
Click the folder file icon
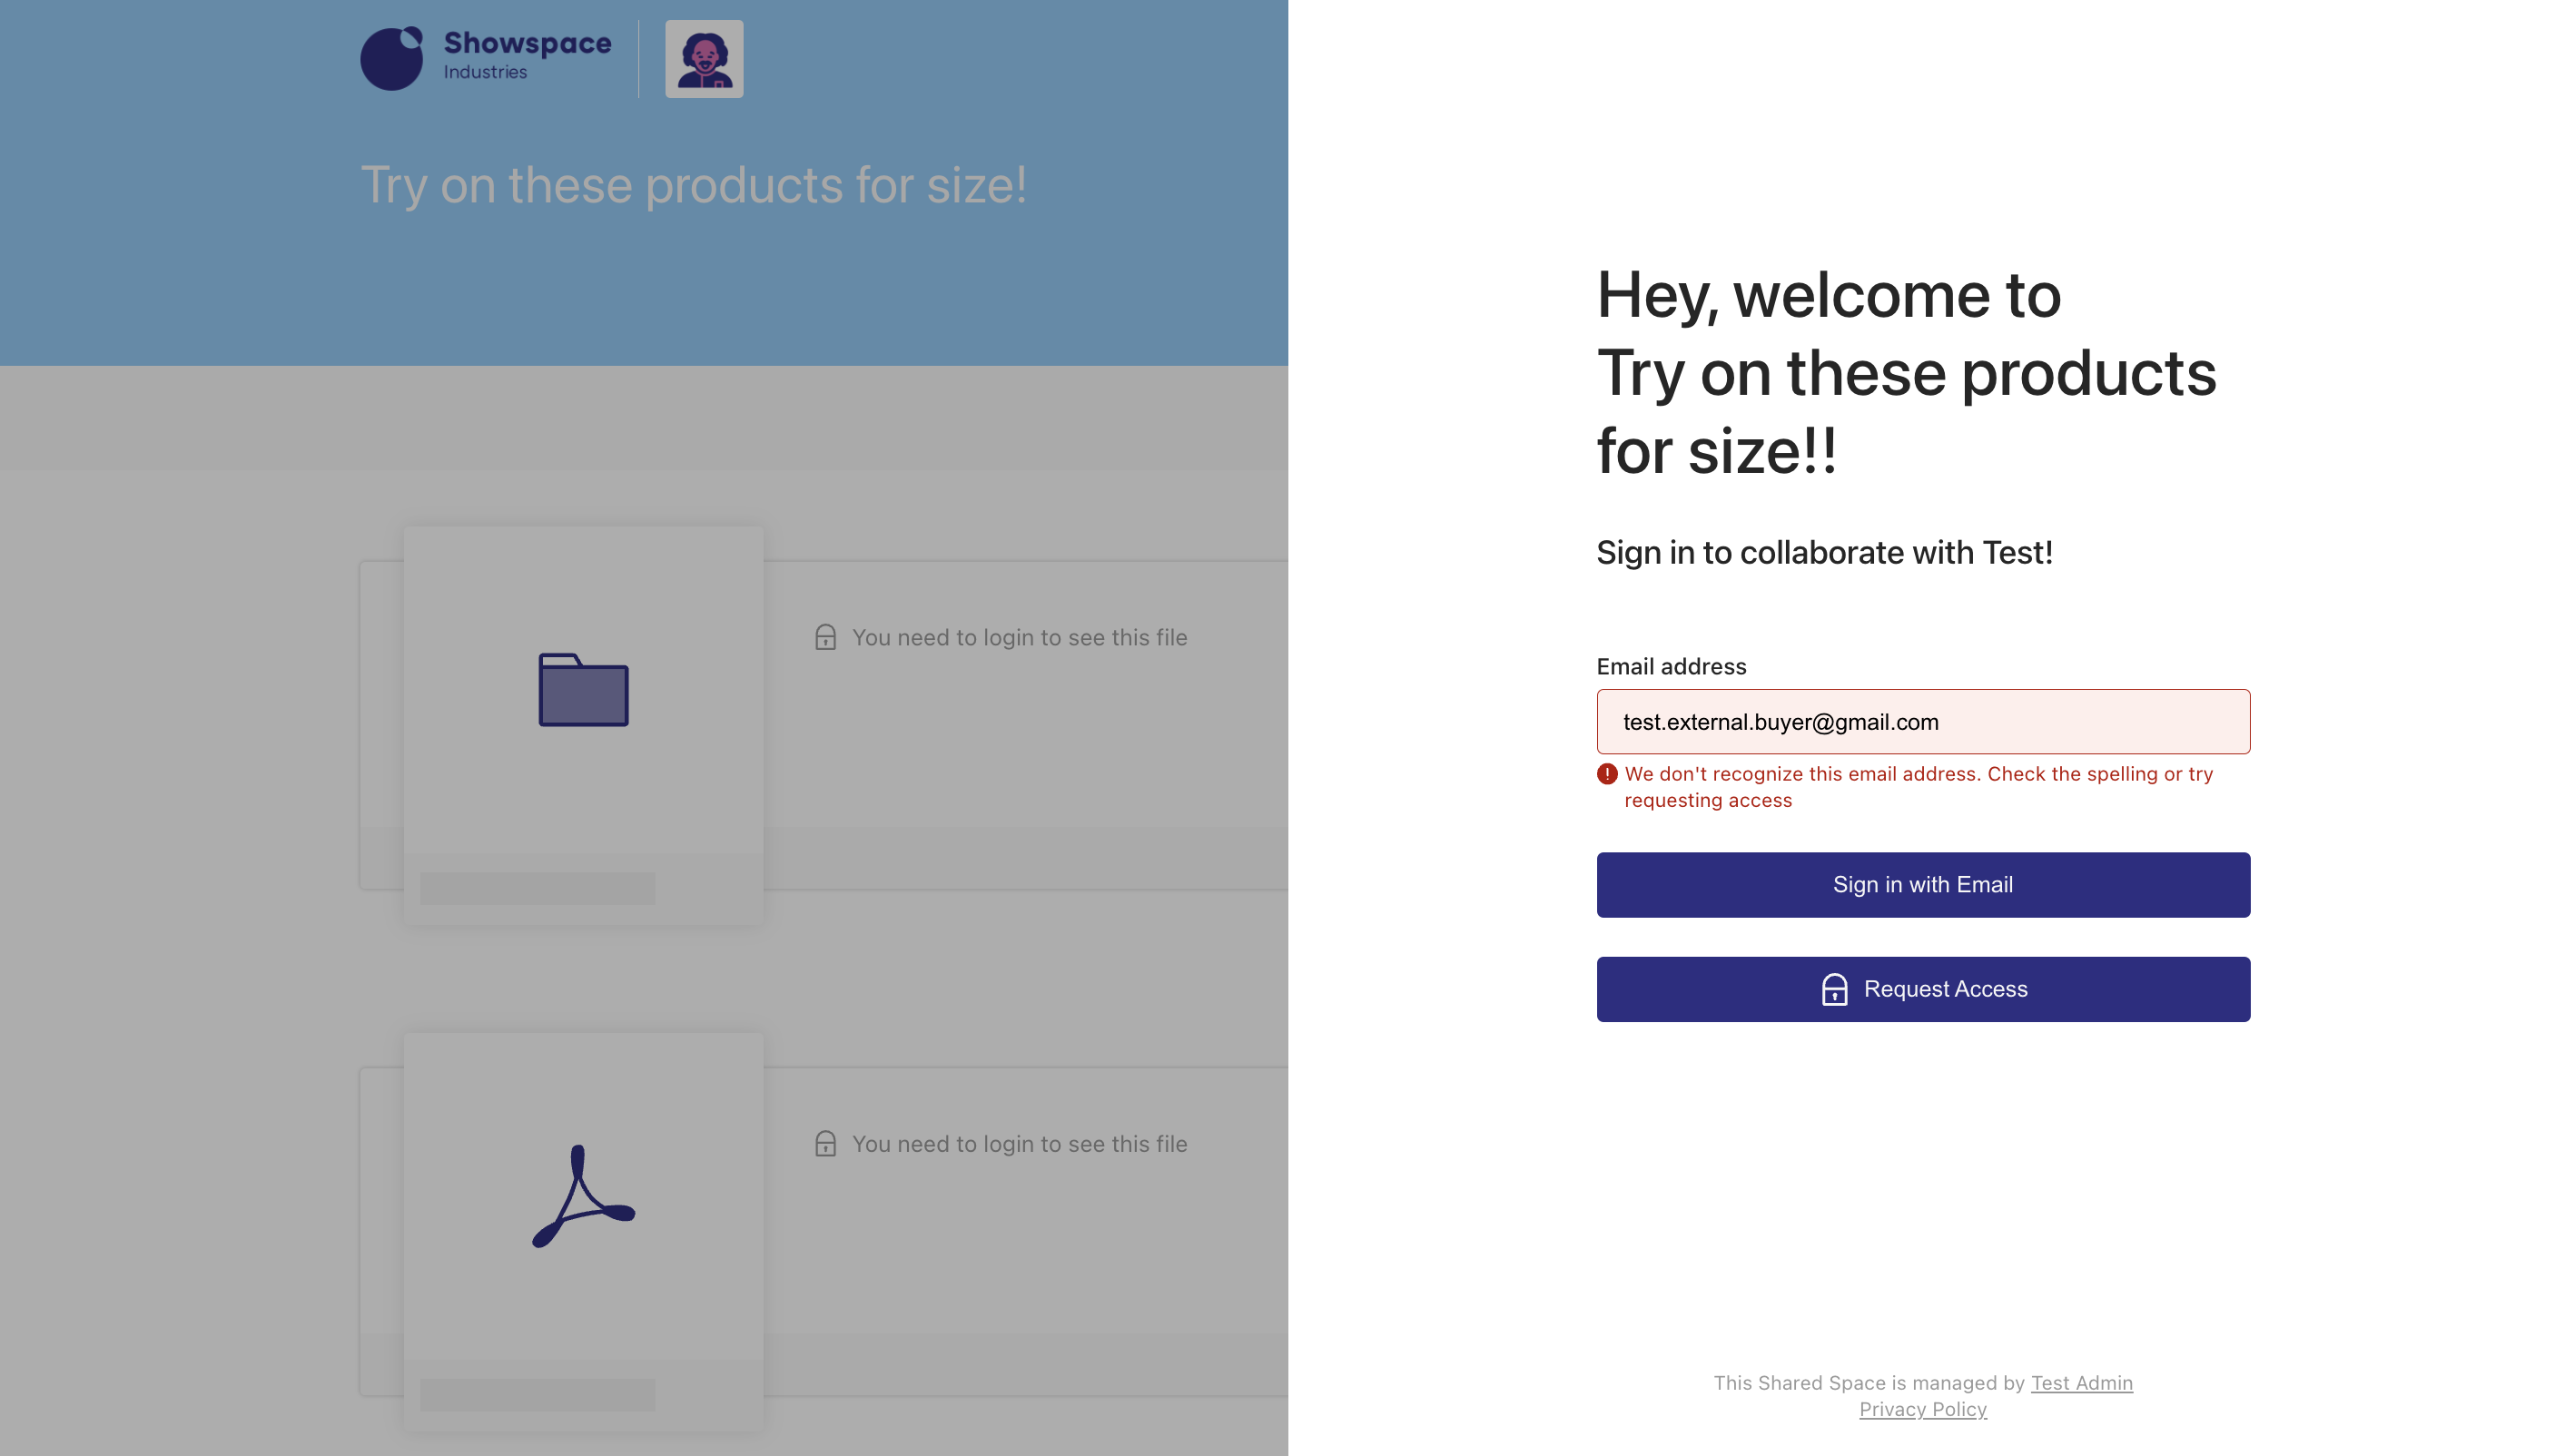[583, 690]
